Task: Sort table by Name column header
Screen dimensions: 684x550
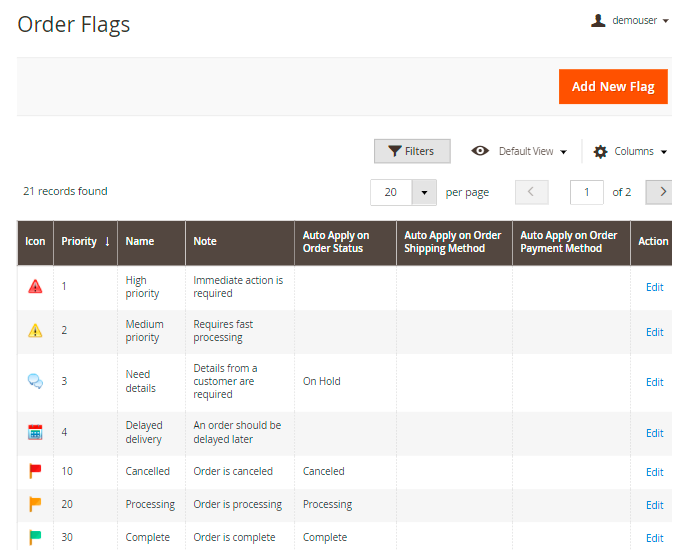Action: point(140,242)
